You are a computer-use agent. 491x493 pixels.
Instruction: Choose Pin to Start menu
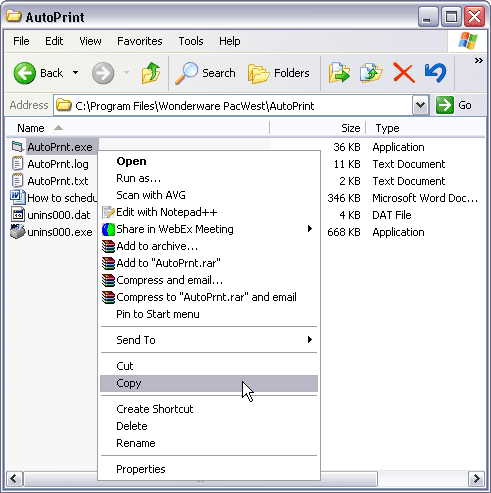[x=209, y=314]
